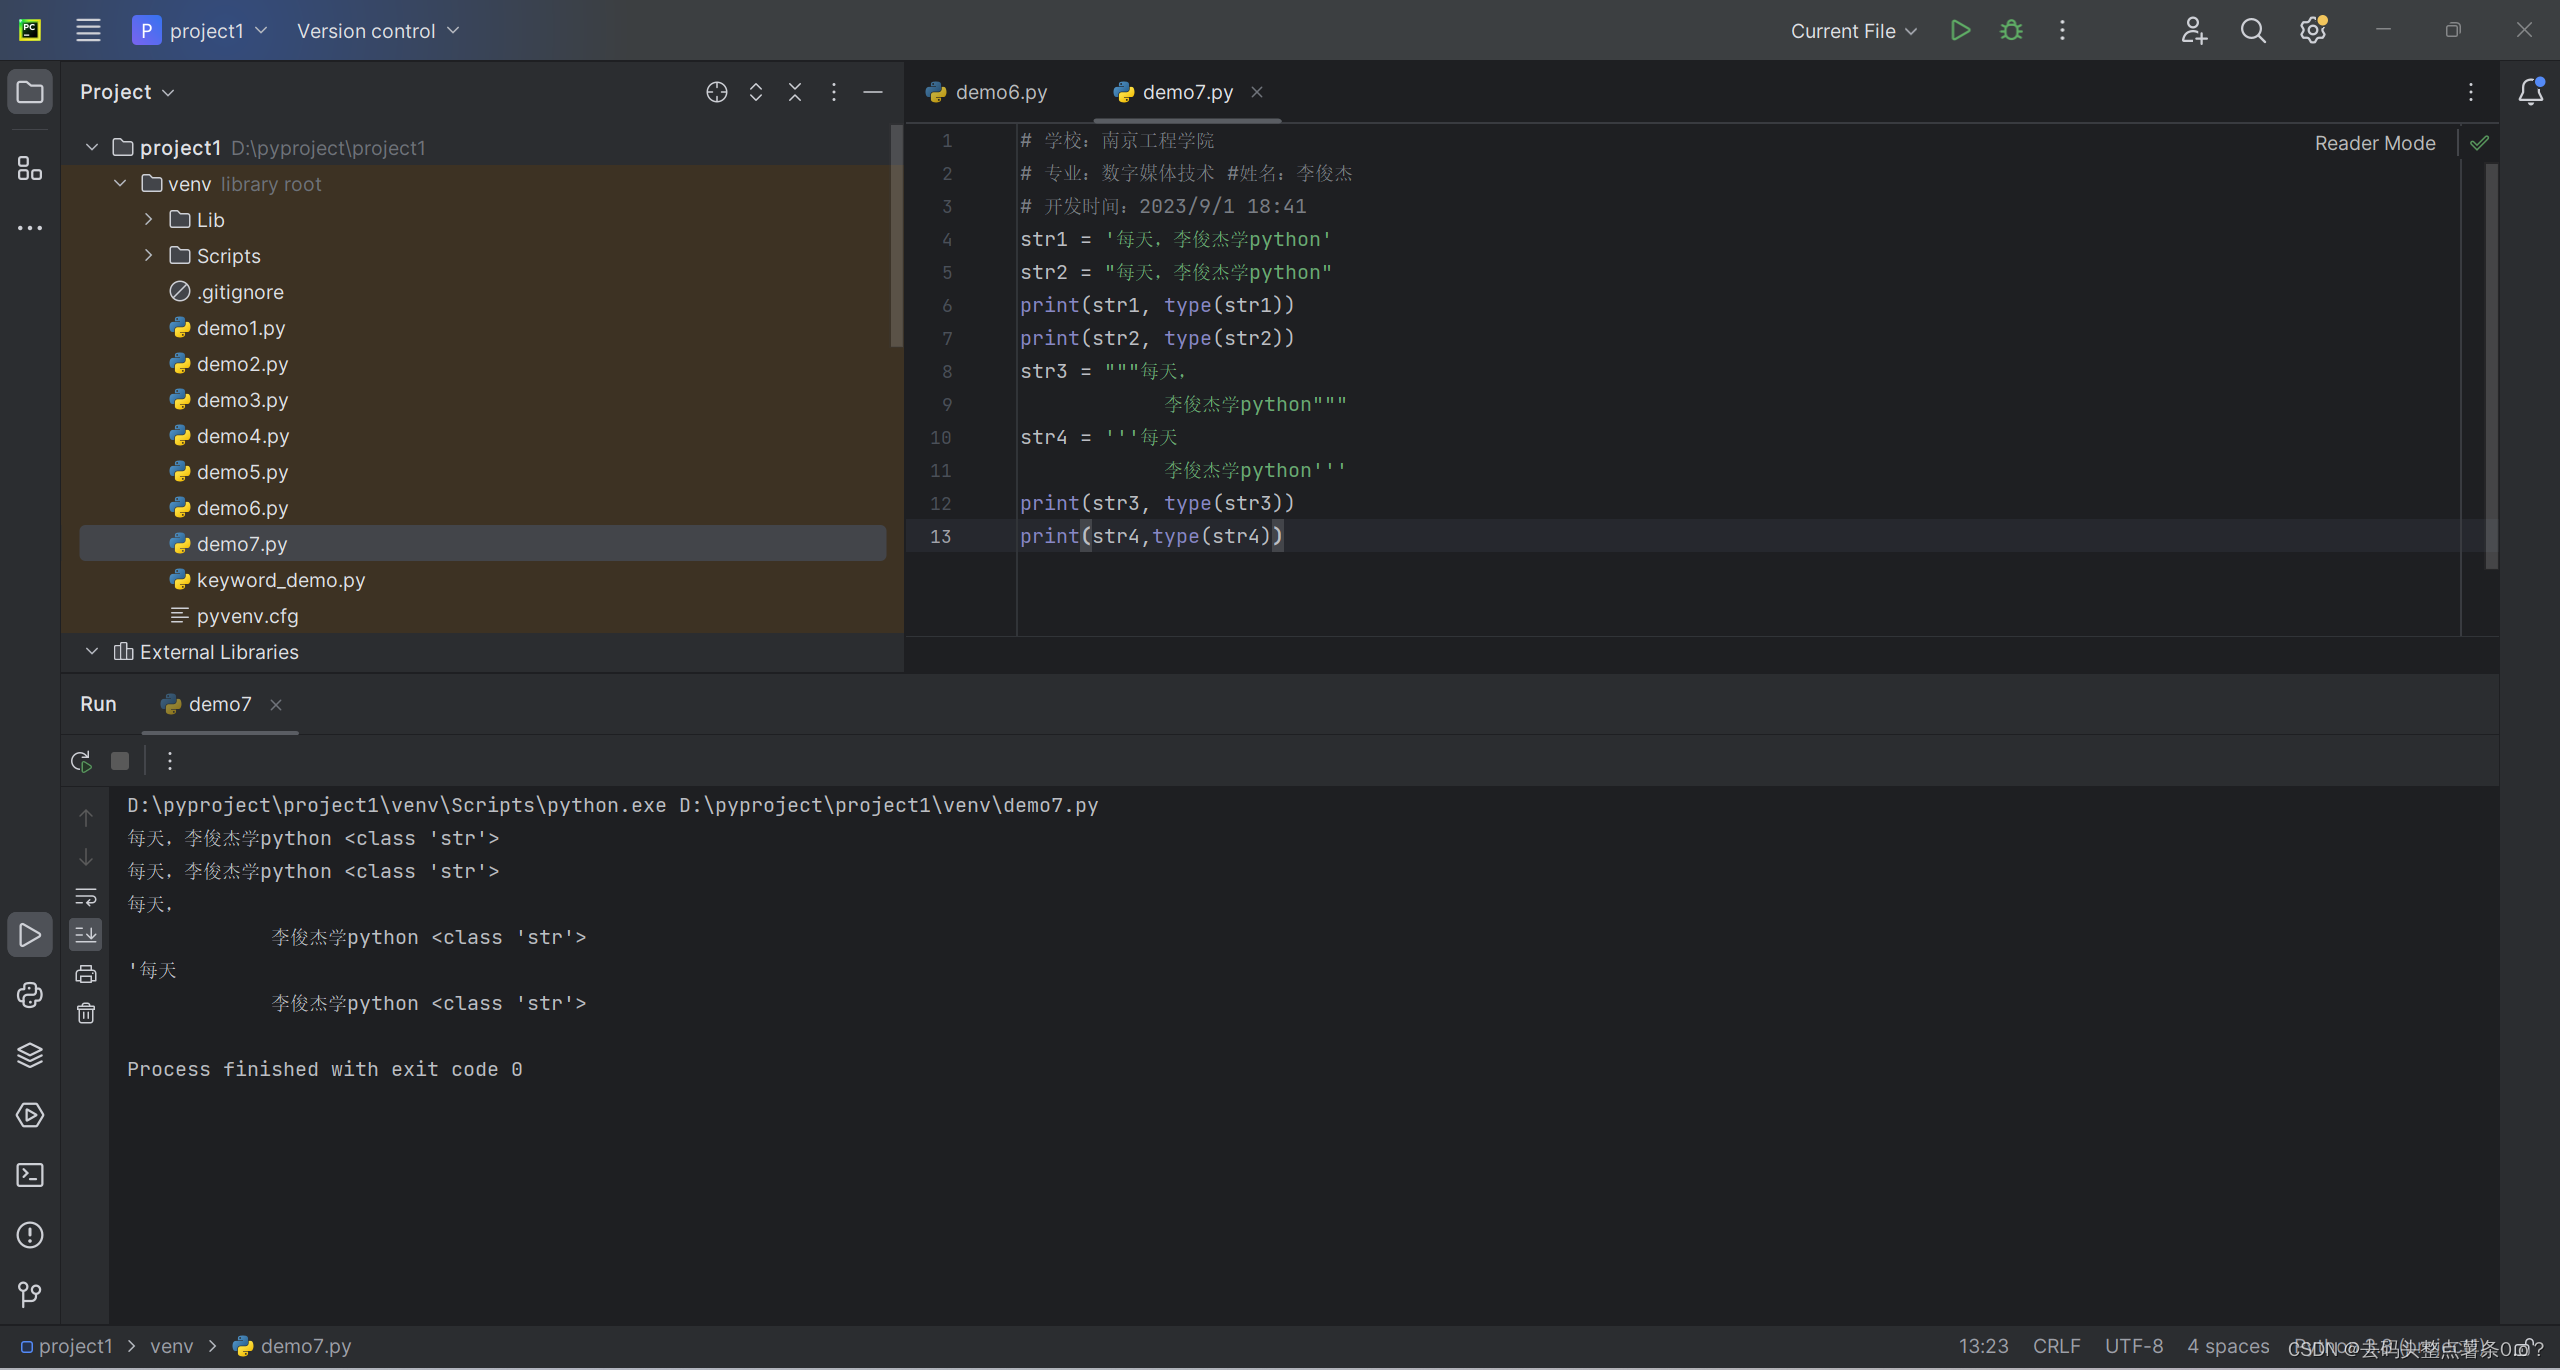Open the Python Console tool window
The height and width of the screenshot is (1370, 2560).
tap(30, 995)
